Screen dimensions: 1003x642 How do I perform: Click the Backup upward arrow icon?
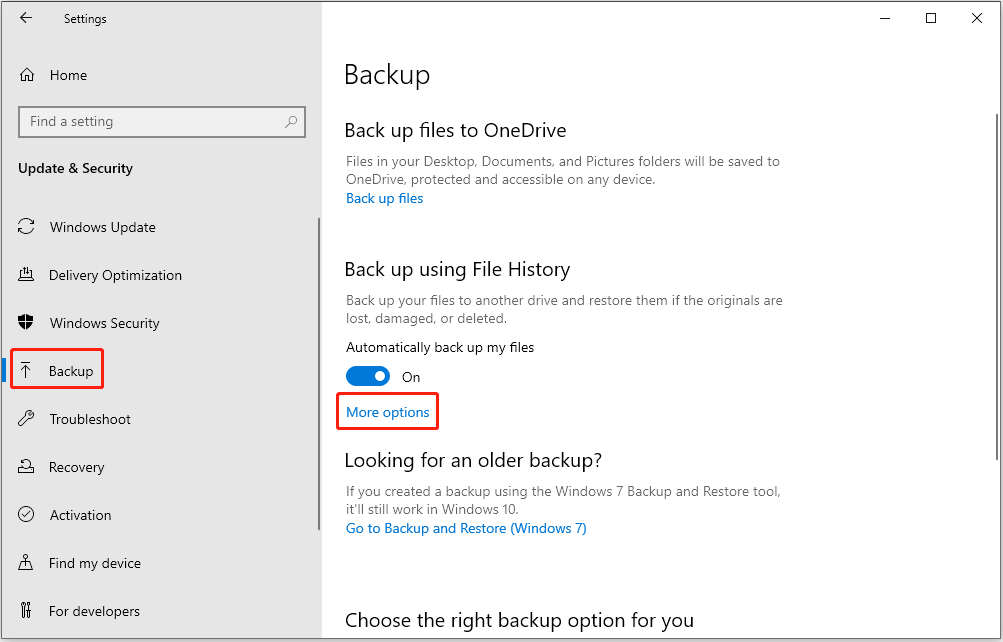(26, 370)
